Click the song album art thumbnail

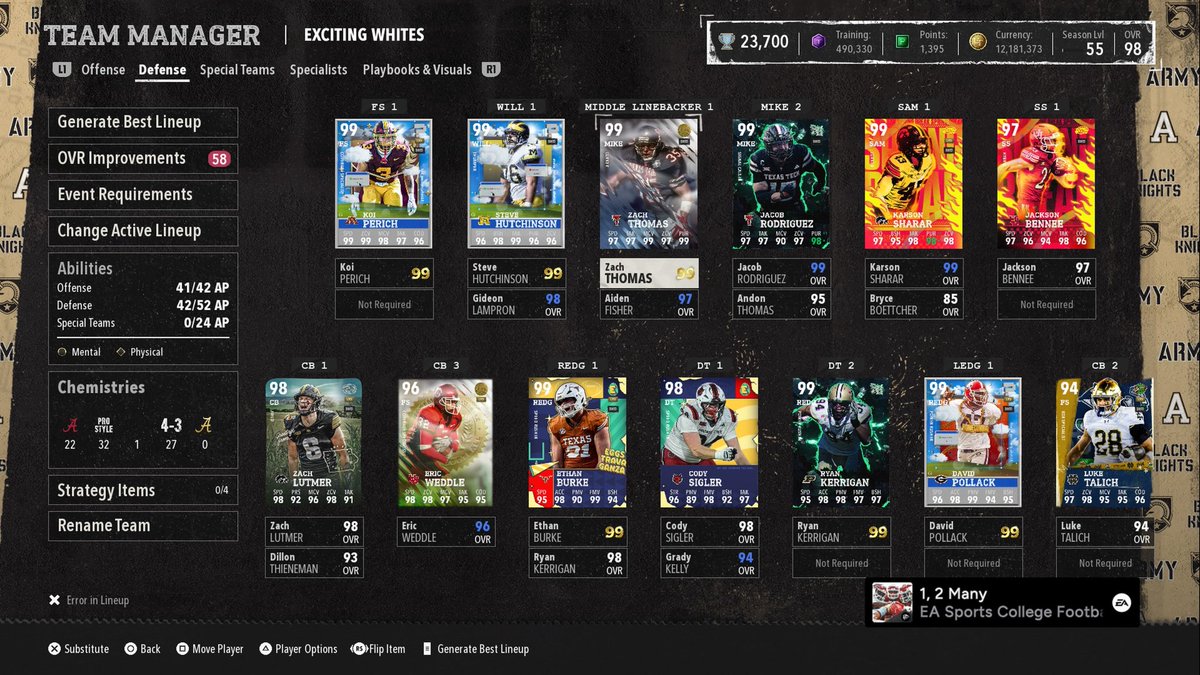(x=892, y=603)
